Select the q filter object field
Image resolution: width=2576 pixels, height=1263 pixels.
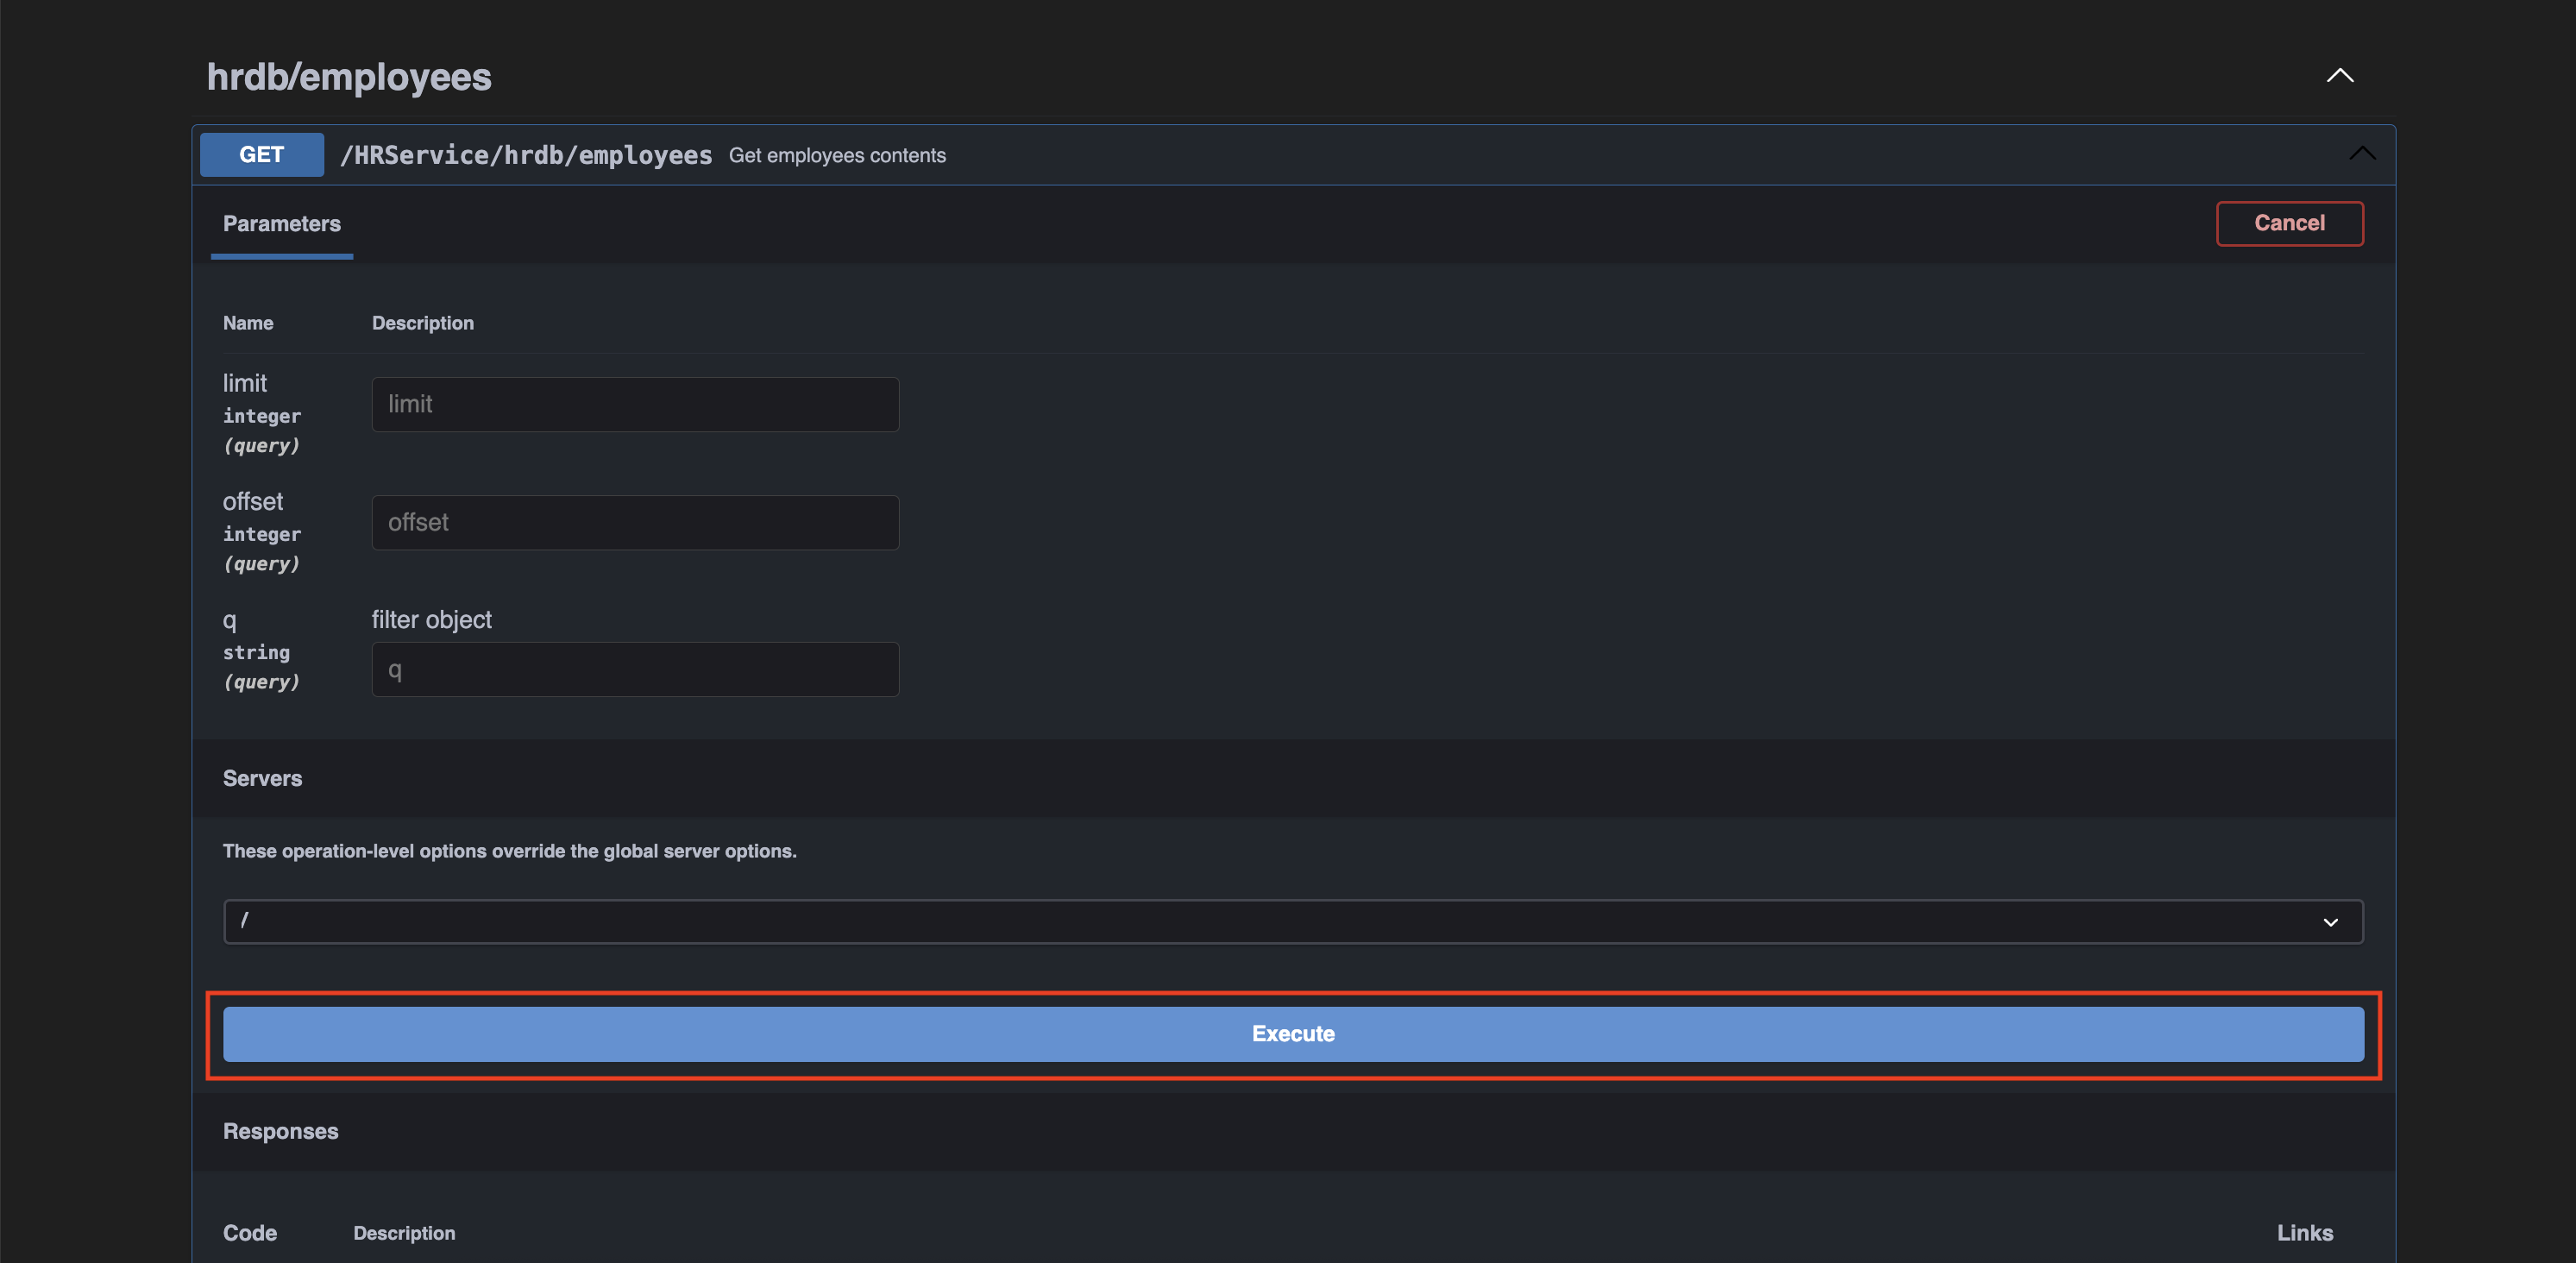[x=635, y=669]
